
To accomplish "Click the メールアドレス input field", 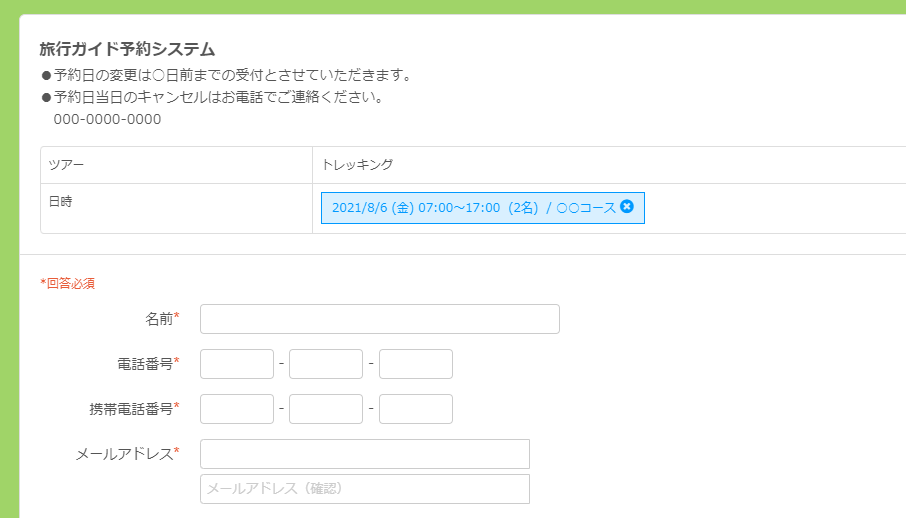I will click(364, 454).
